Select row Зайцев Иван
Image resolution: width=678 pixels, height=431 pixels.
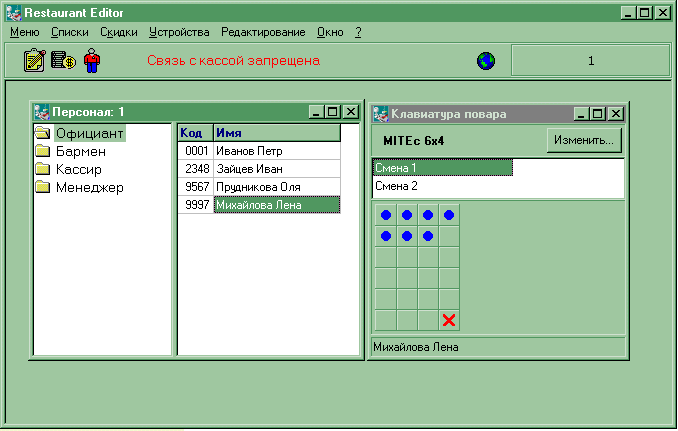tap(277, 169)
